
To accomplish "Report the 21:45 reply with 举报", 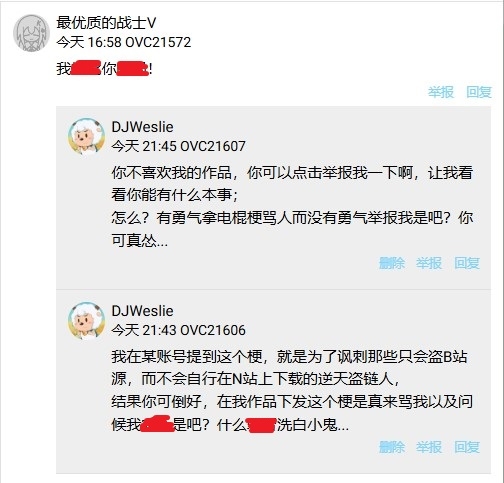I will coord(429,263).
